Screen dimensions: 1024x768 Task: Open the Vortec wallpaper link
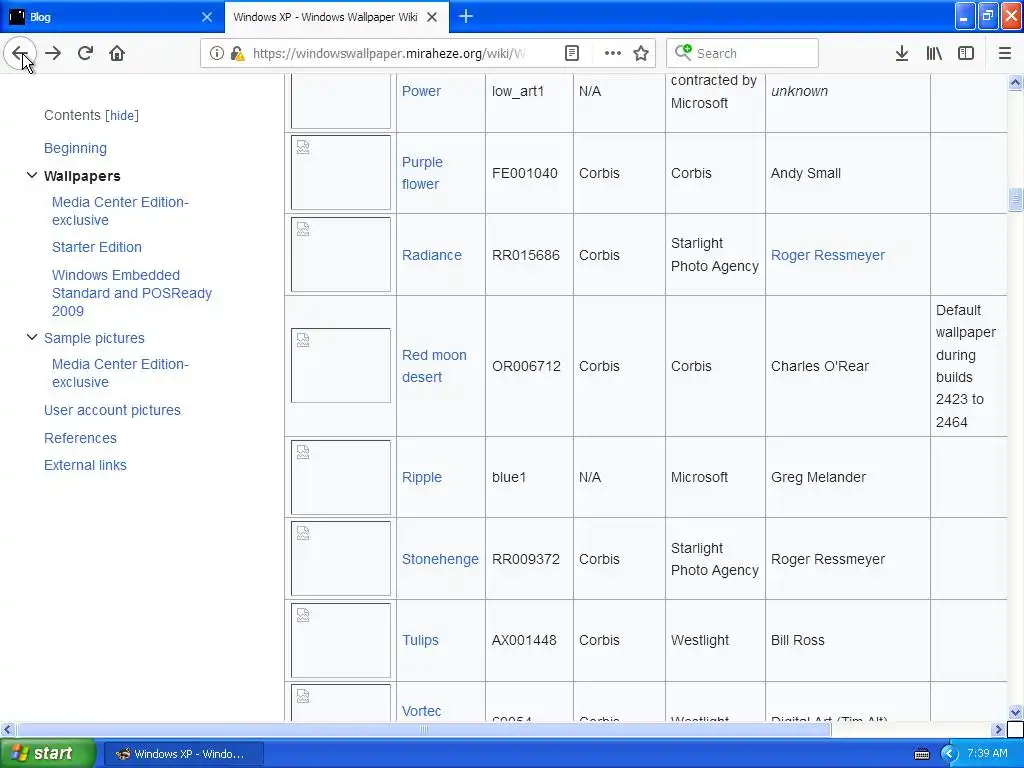click(x=421, y=711)
